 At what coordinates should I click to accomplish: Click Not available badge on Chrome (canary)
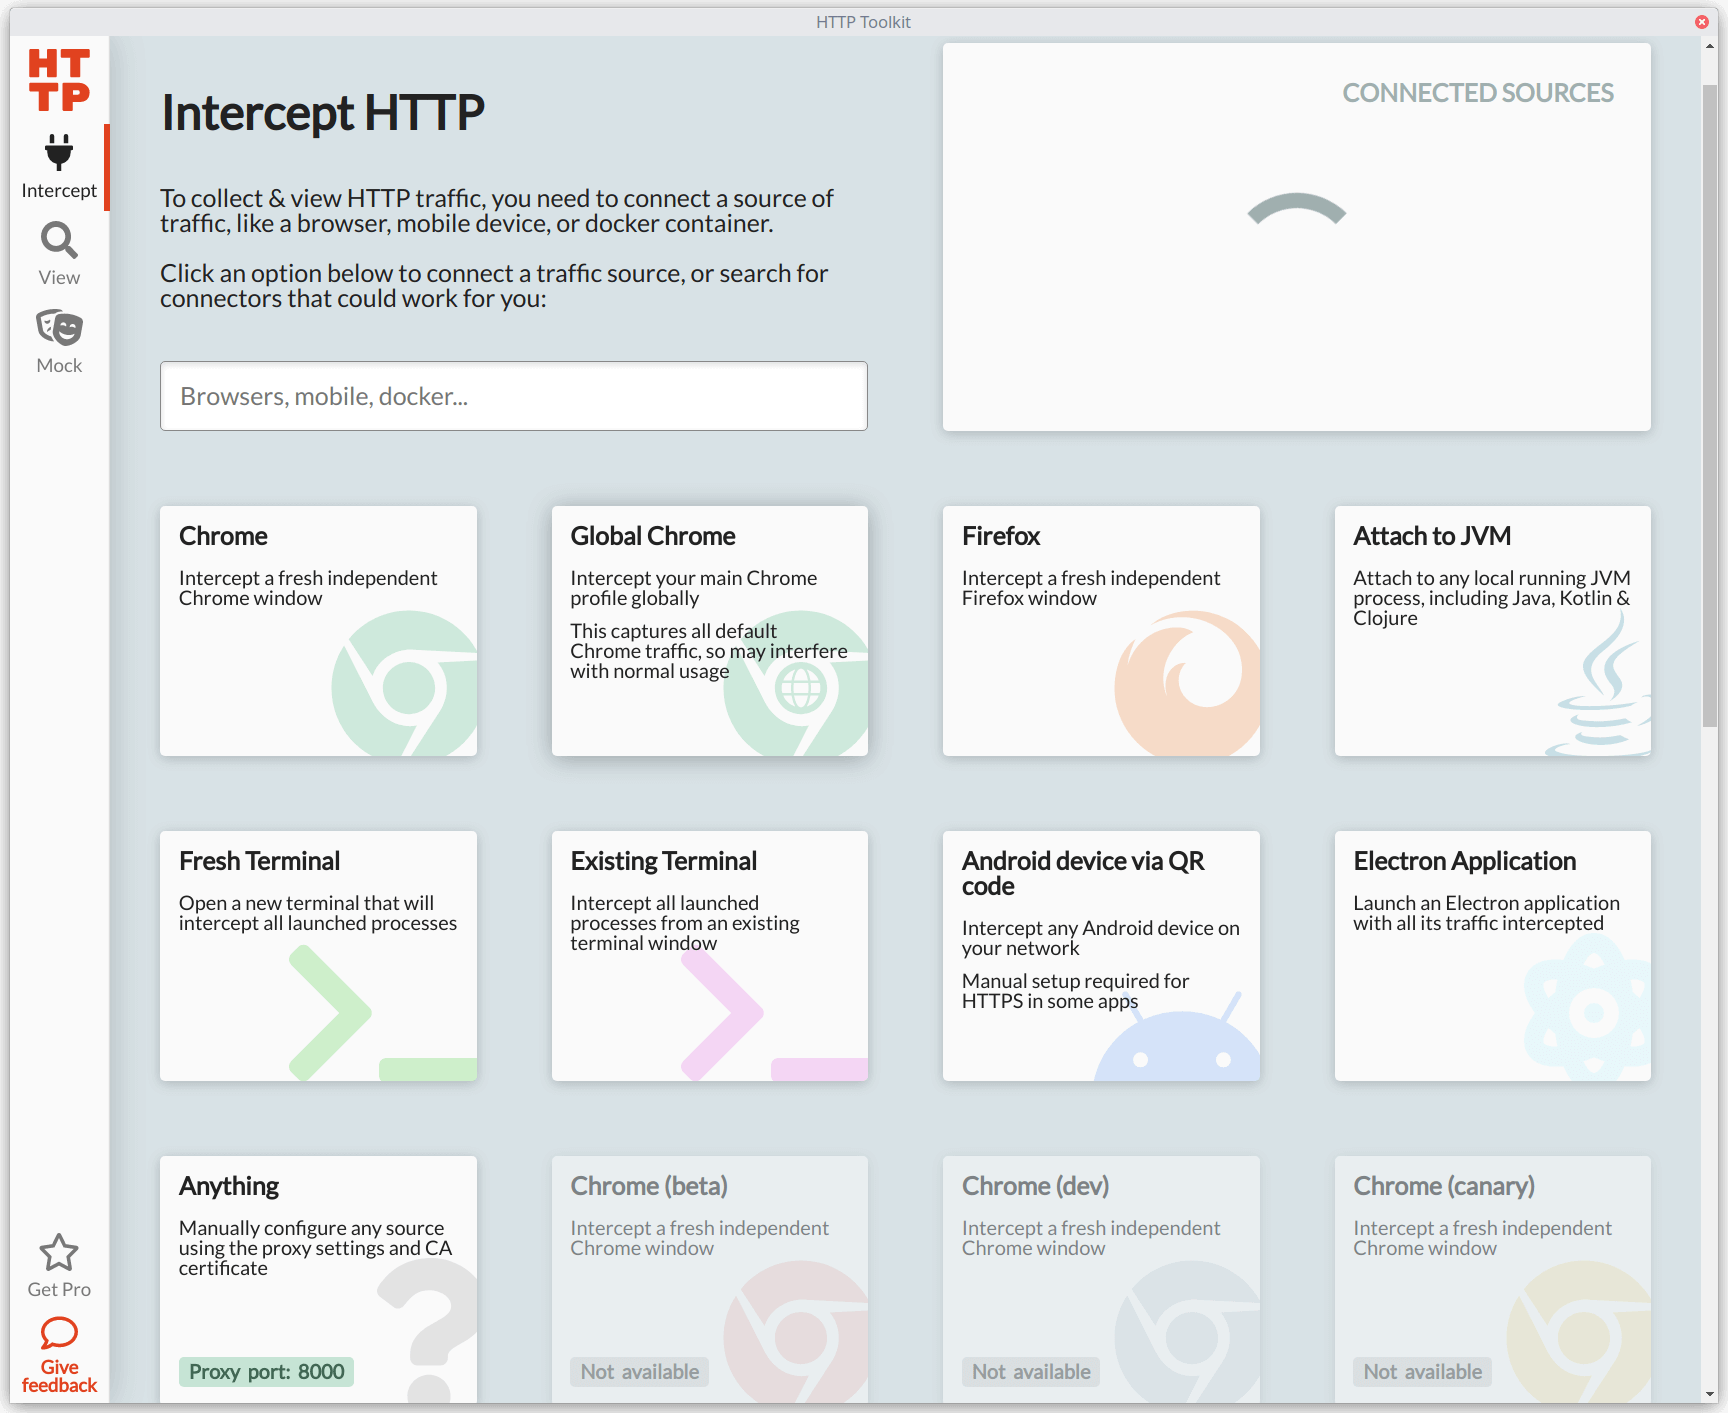1422,1372
